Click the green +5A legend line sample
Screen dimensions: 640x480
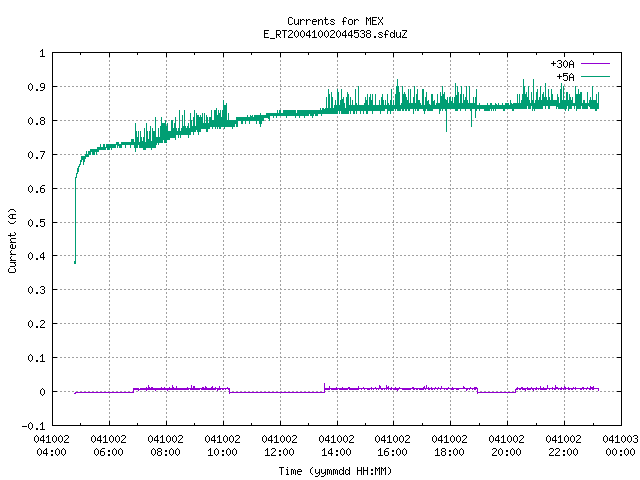595,76
